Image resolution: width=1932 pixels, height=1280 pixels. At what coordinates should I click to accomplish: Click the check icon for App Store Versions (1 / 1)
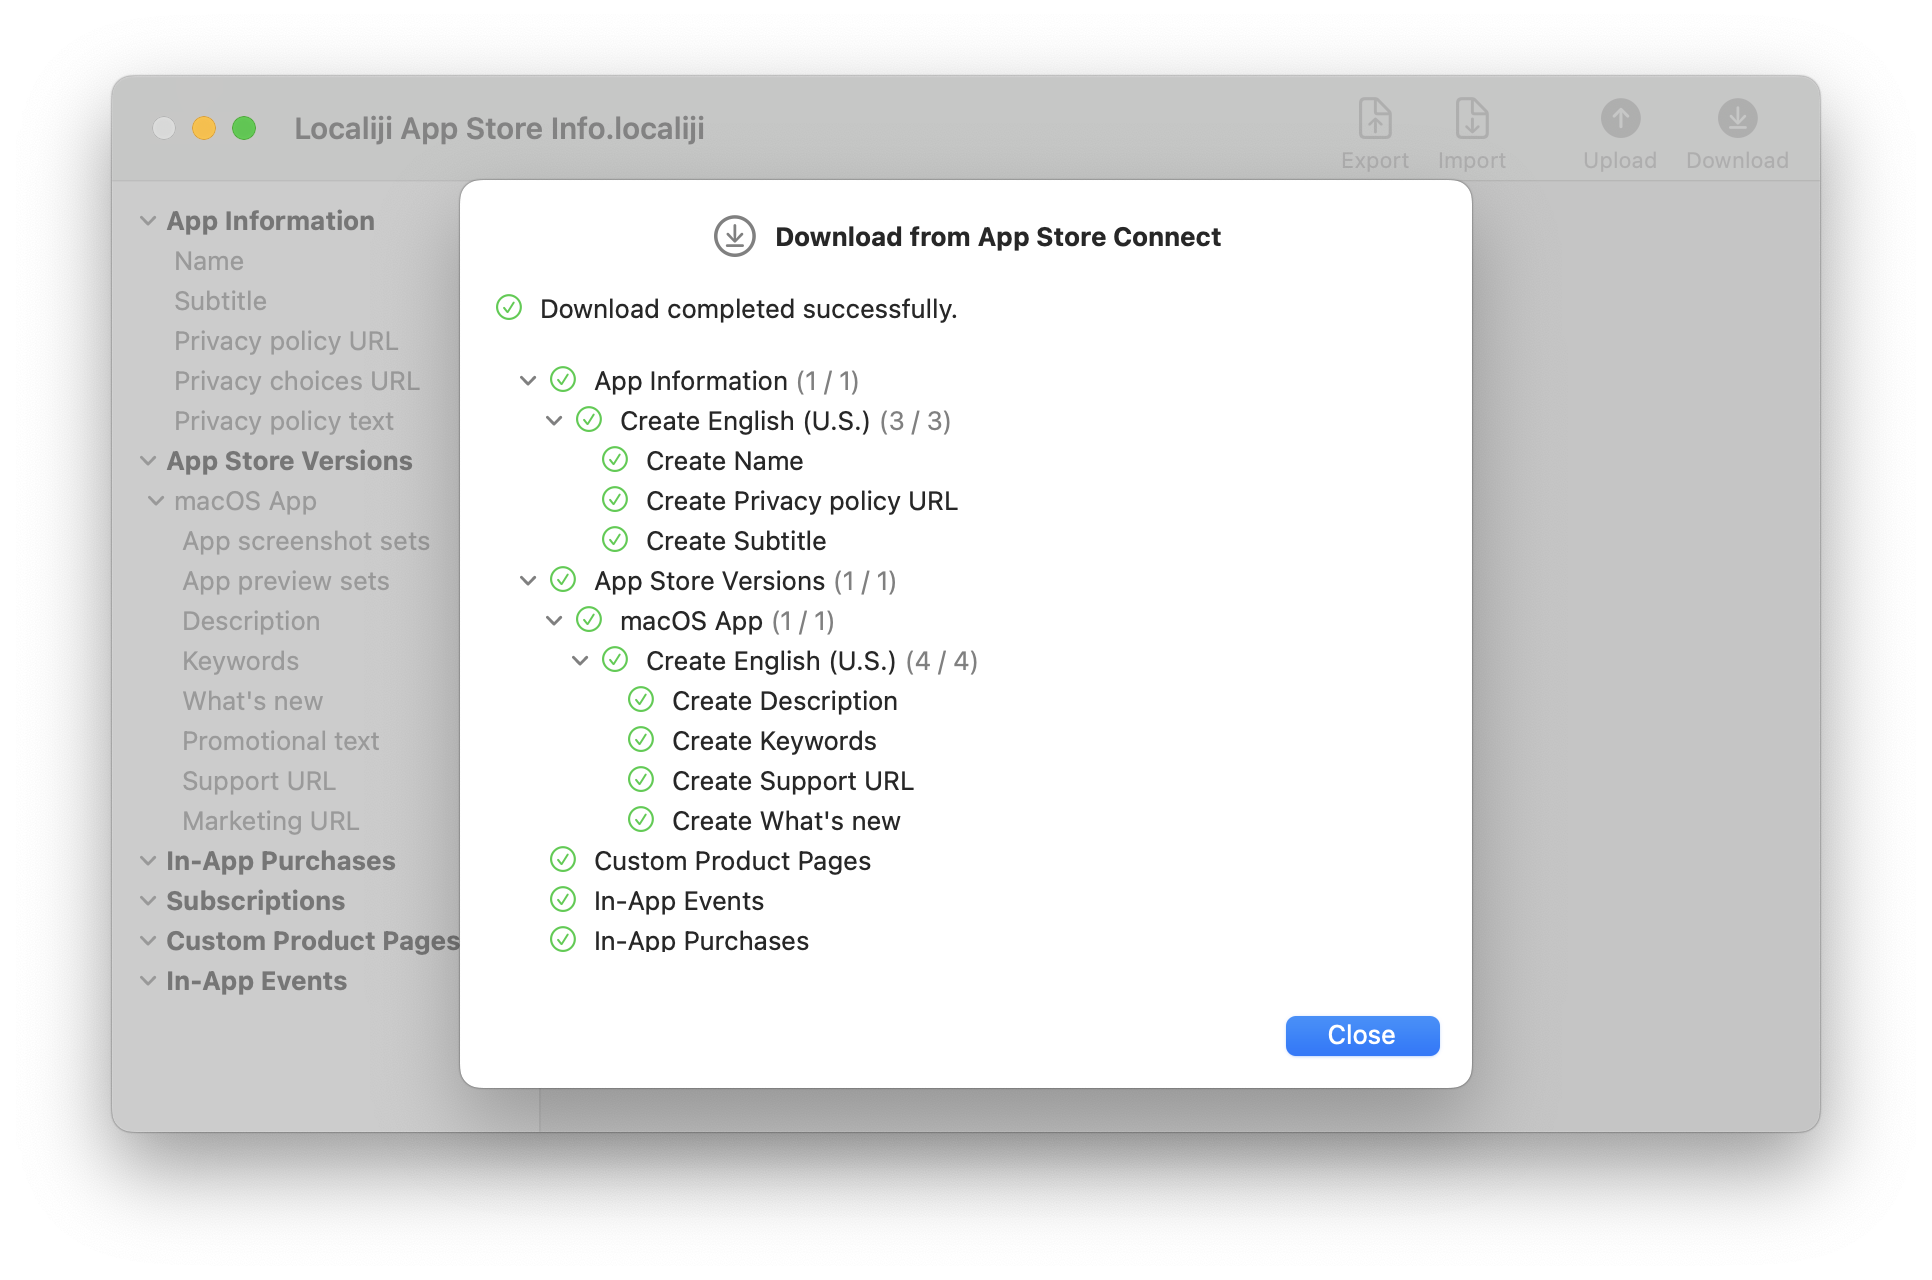pyautogui.click(x=563, y=580)
